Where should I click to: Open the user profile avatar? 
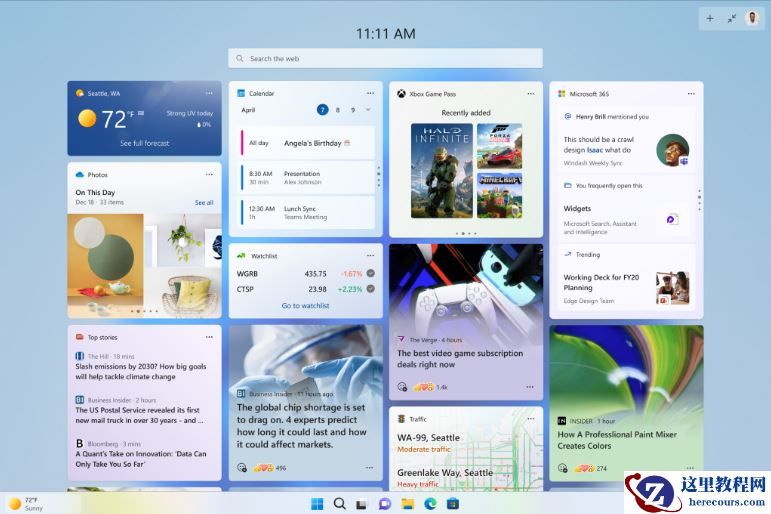(752, 19)
